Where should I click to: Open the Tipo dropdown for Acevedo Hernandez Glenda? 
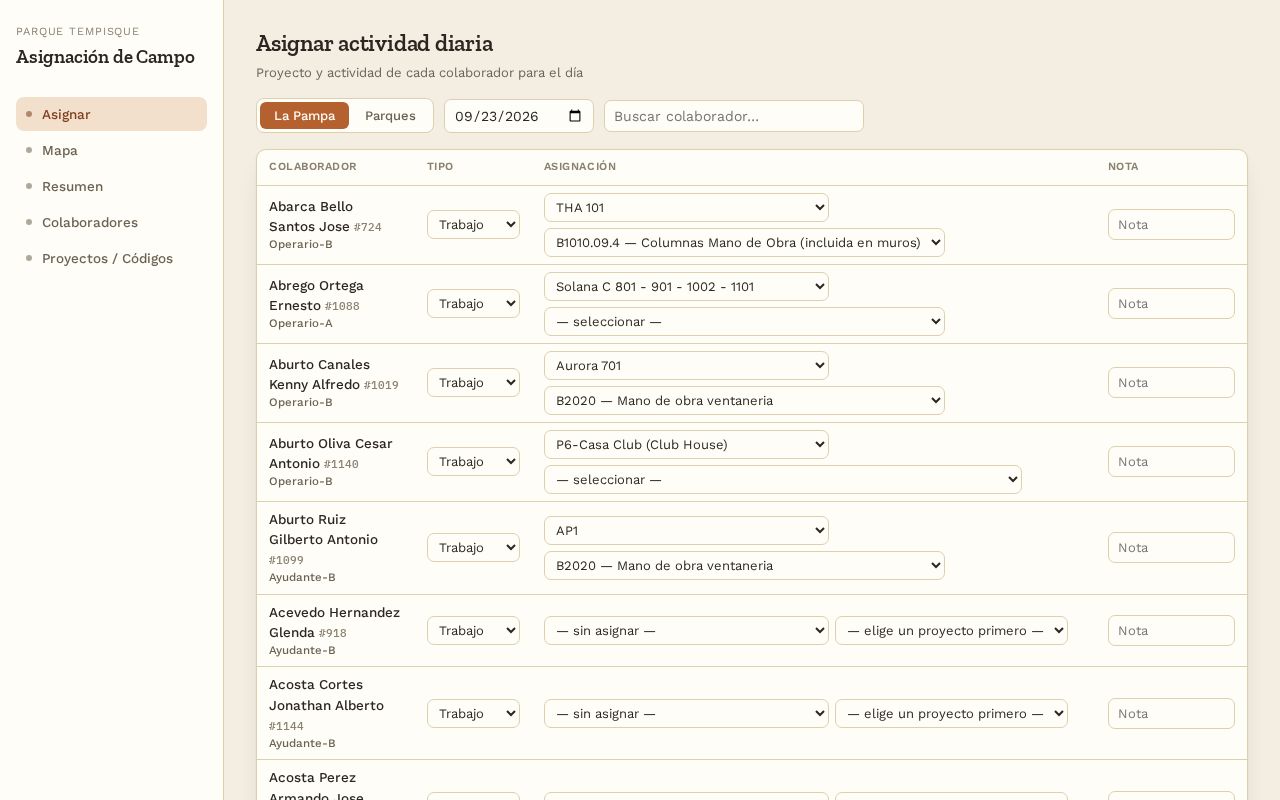pyautogui.click(x=473, y=631)
